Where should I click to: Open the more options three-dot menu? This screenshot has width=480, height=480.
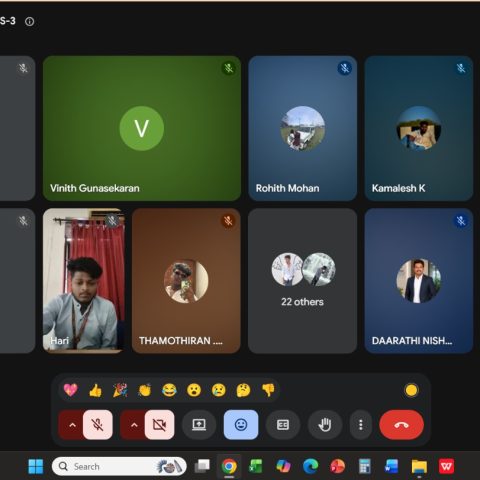pos(361,425)
